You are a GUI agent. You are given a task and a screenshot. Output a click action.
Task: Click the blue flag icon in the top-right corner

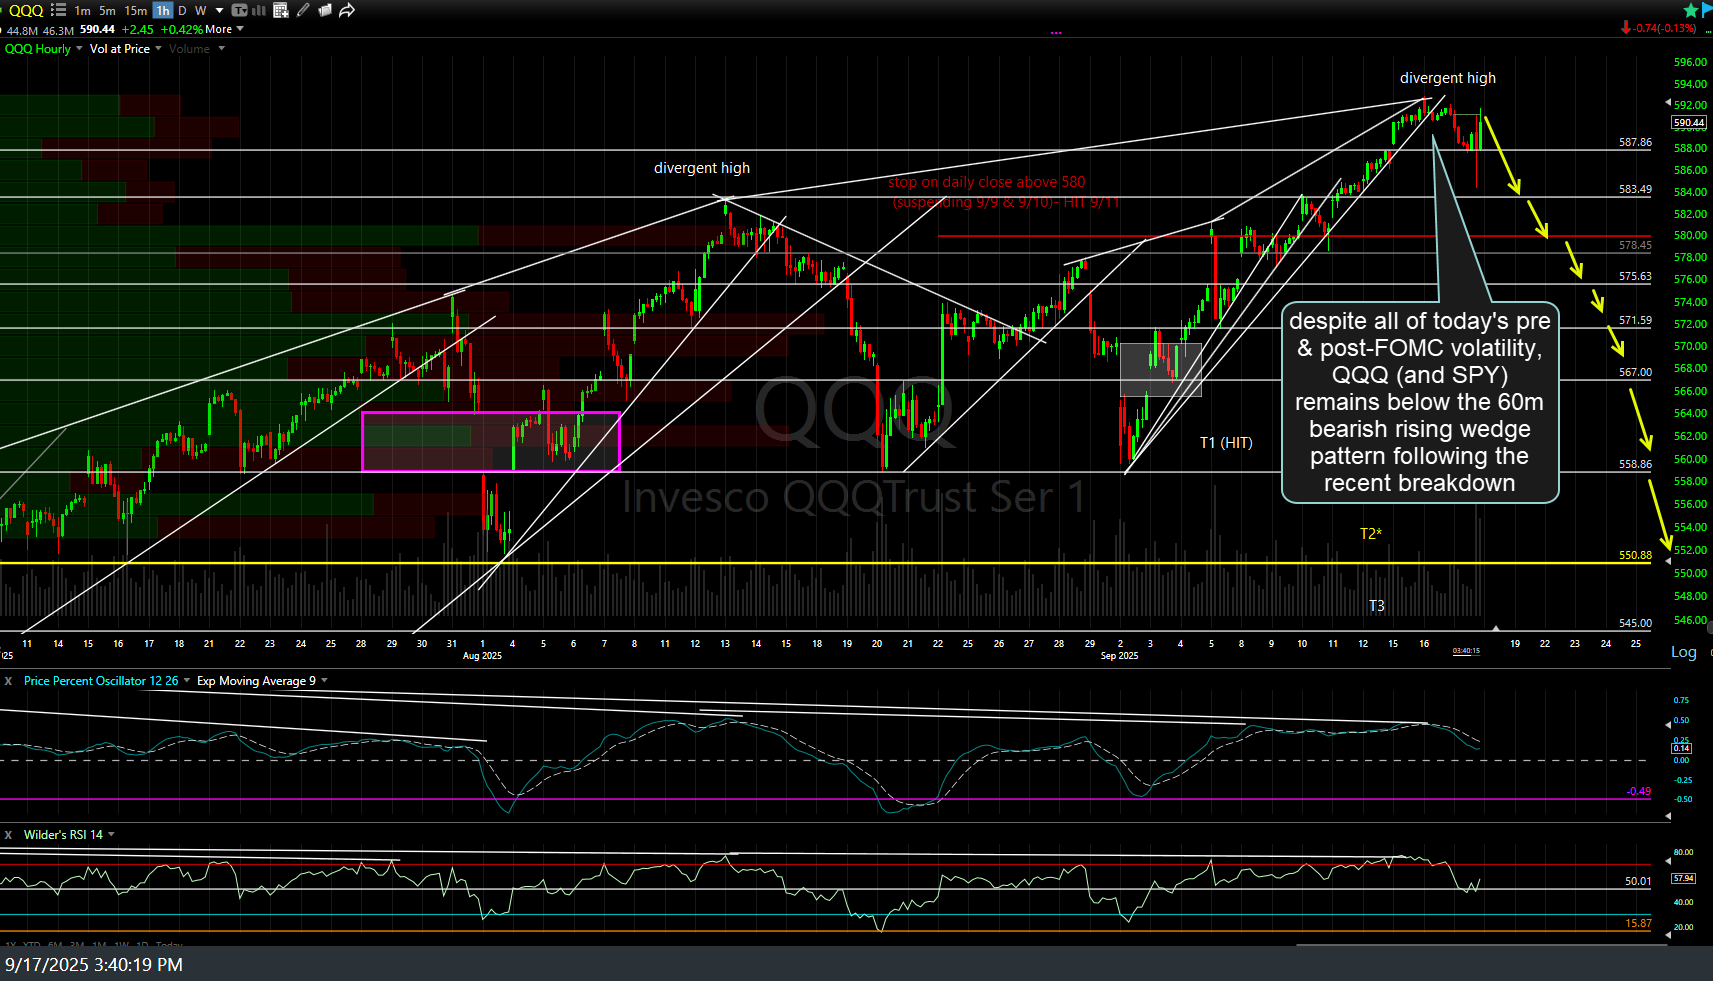tap(1705, 9)
